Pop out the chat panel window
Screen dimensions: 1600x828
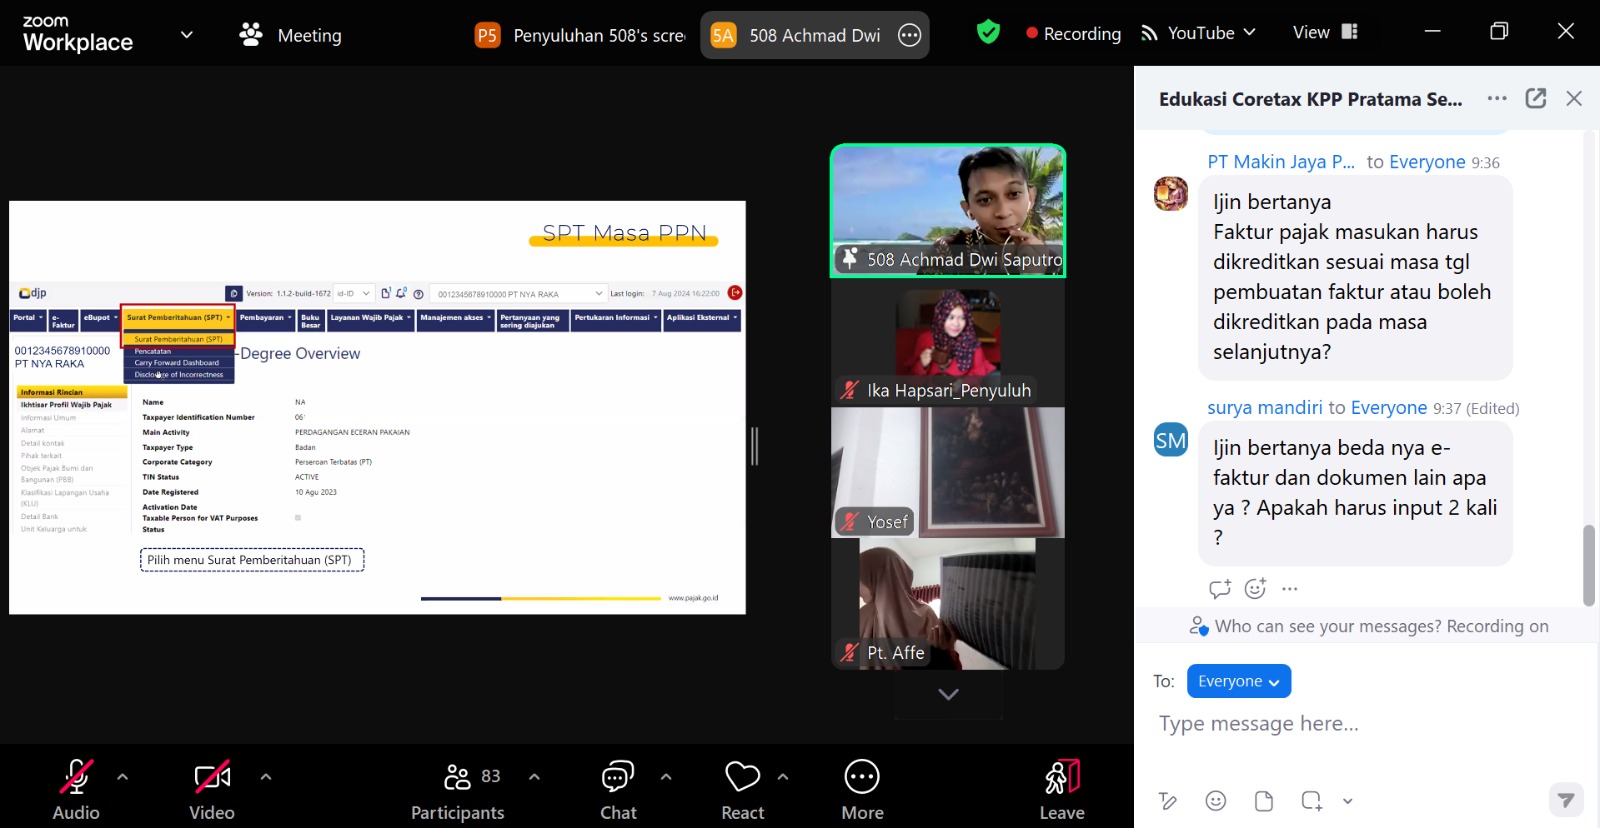coord(1535,98)
